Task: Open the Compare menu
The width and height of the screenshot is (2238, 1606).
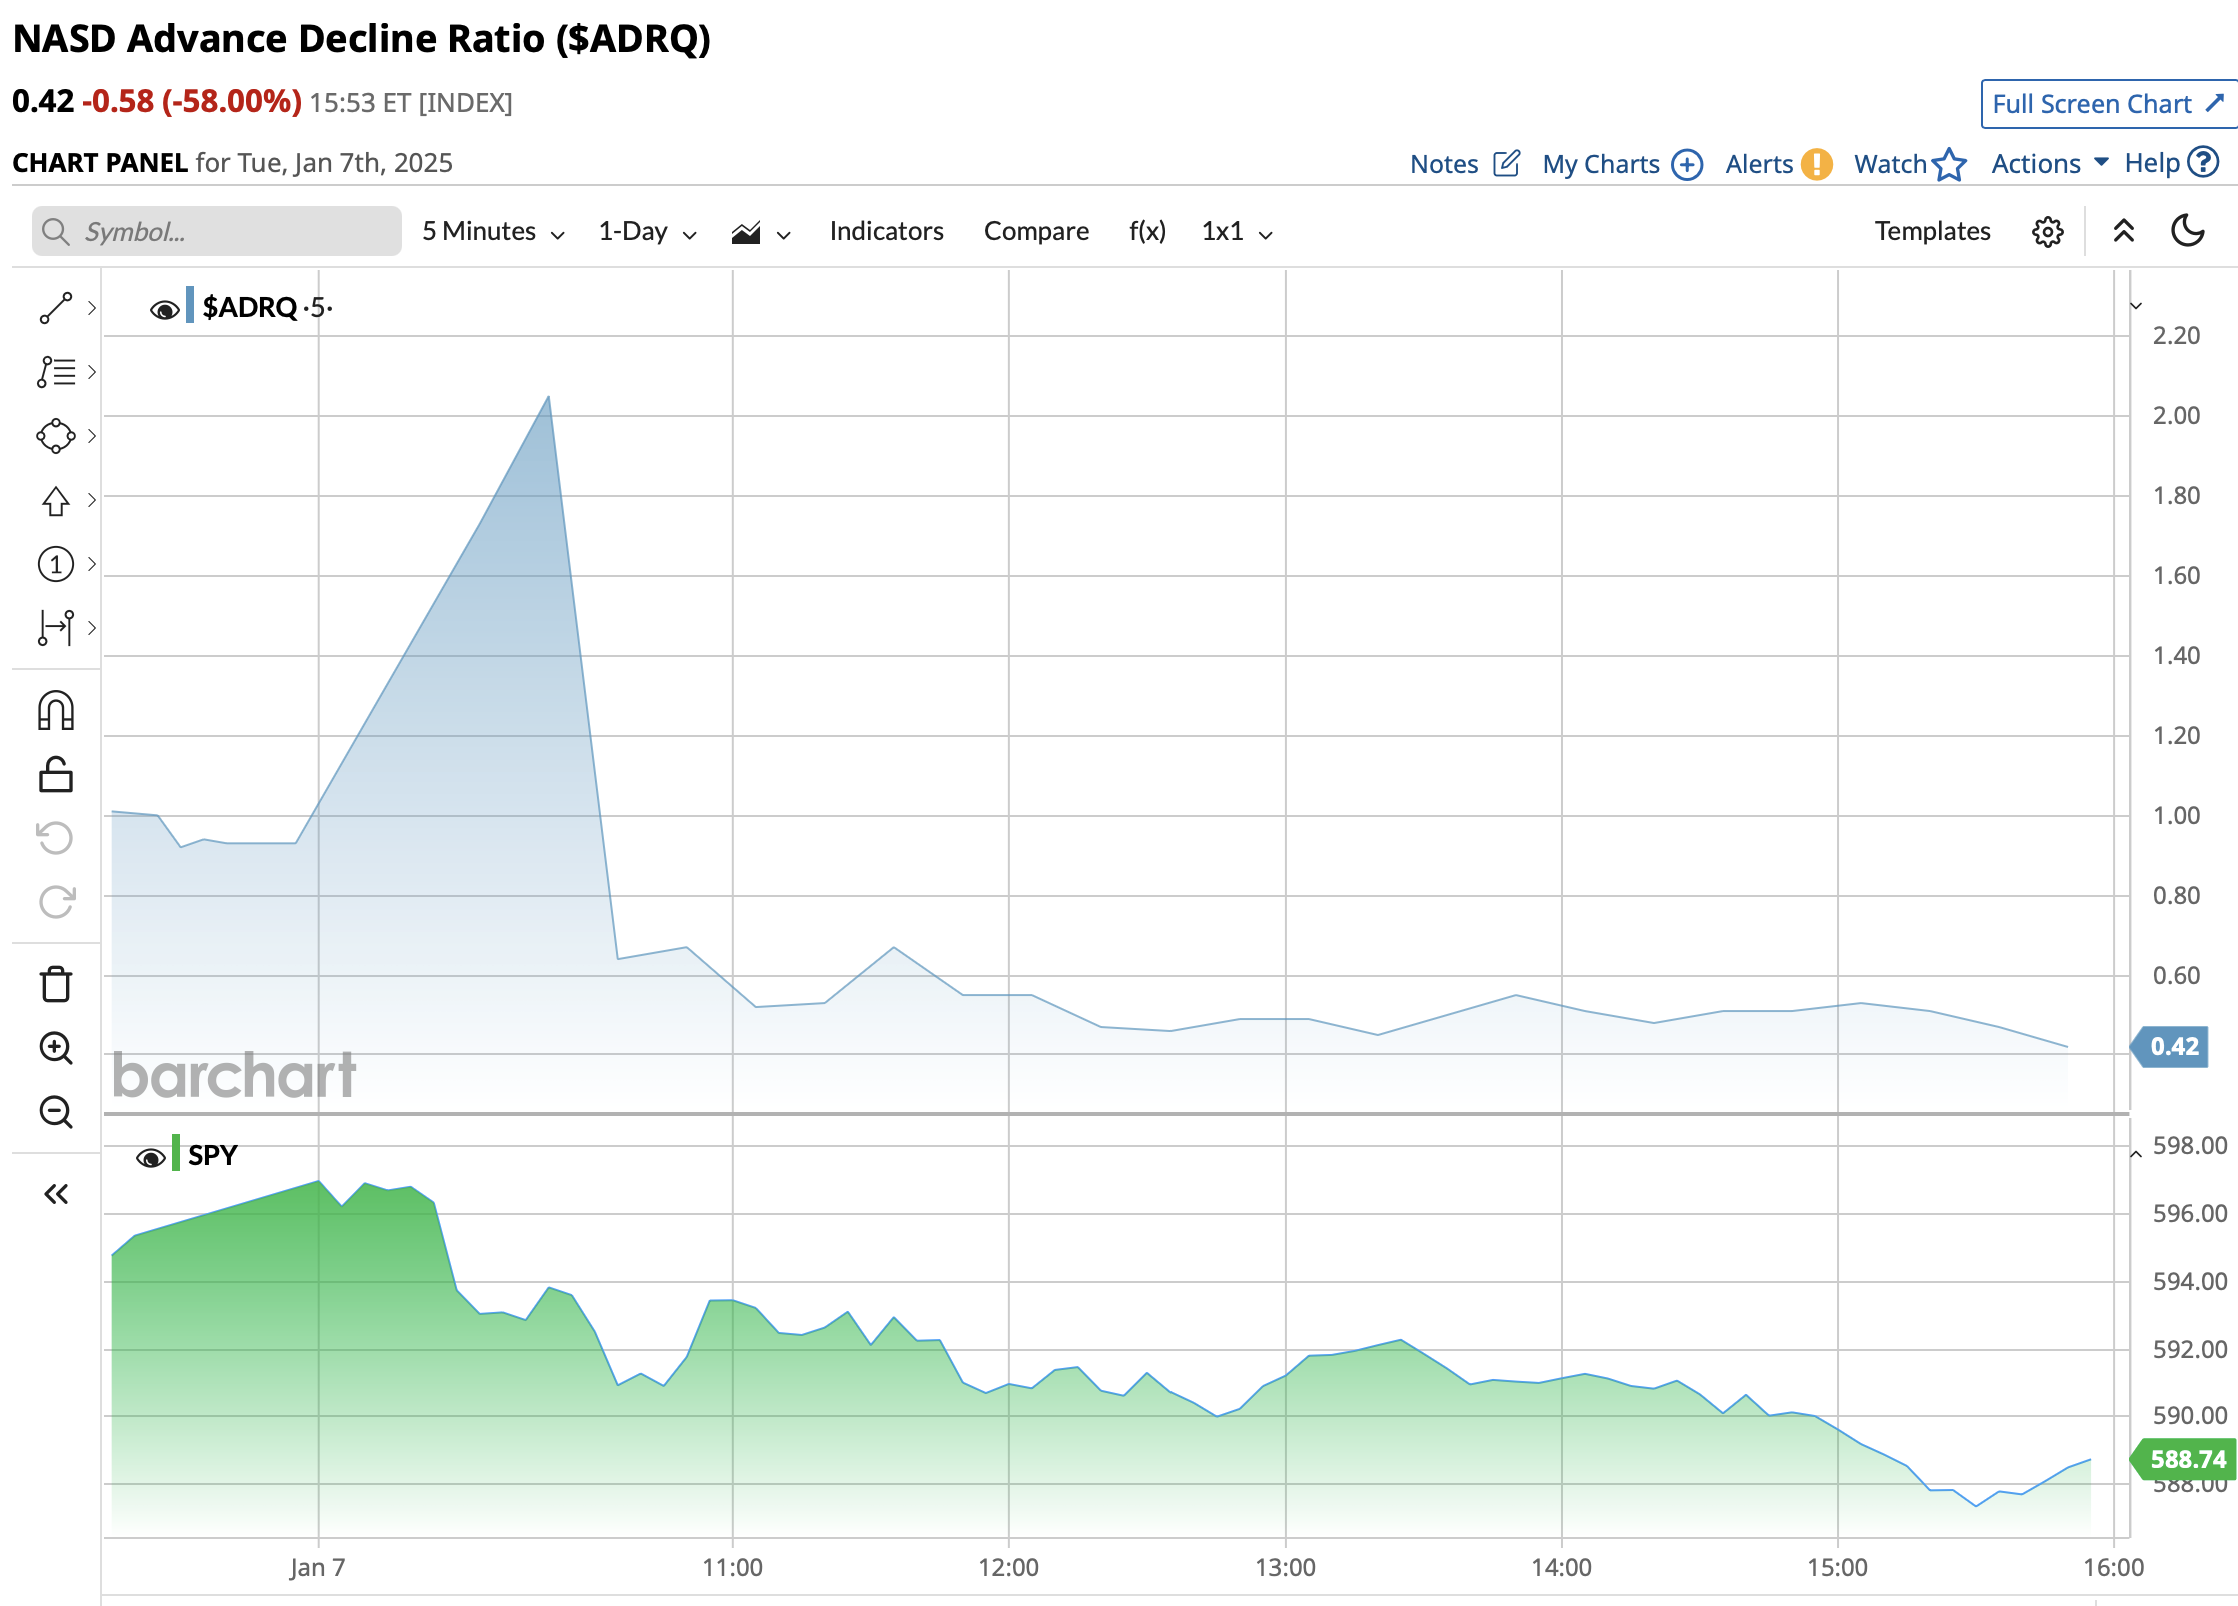Action: point(1036,232)
